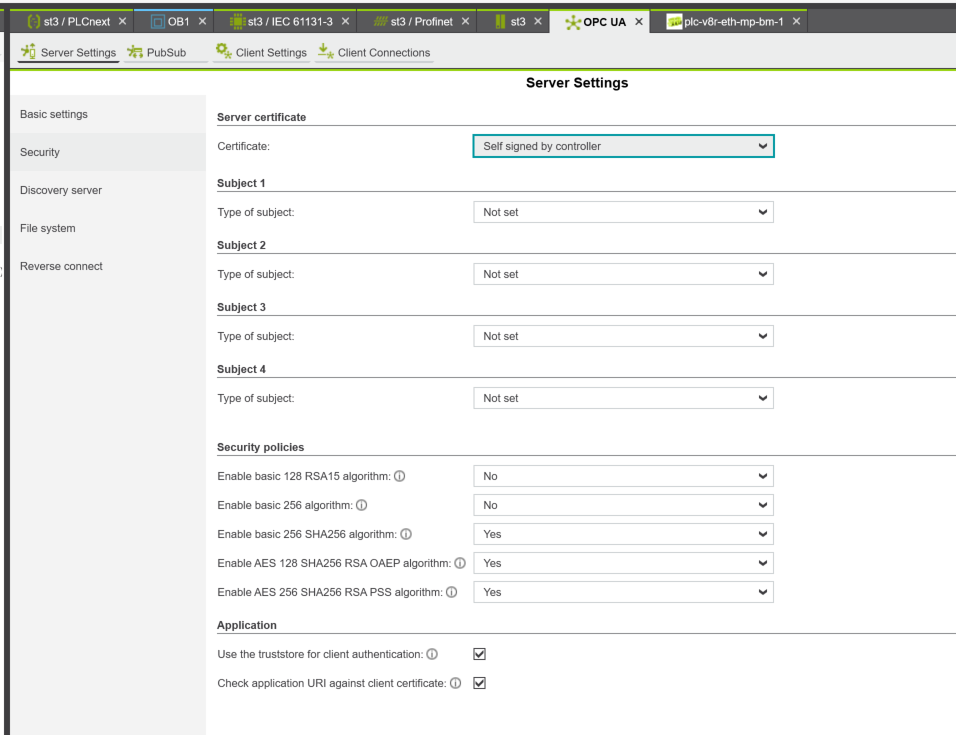The height and width of the screenshot is (735, 956).
Task: Switch to the st3 / PLCnext tab
Action: click(x=76, y=22)
